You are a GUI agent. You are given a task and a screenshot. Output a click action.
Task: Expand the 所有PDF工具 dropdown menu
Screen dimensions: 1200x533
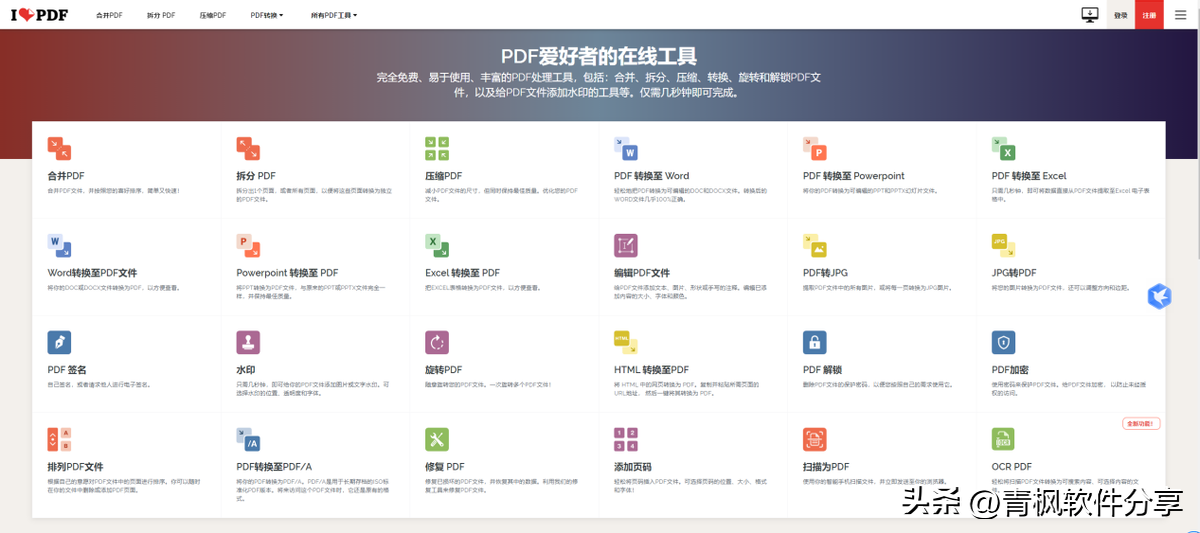(334, 16)
